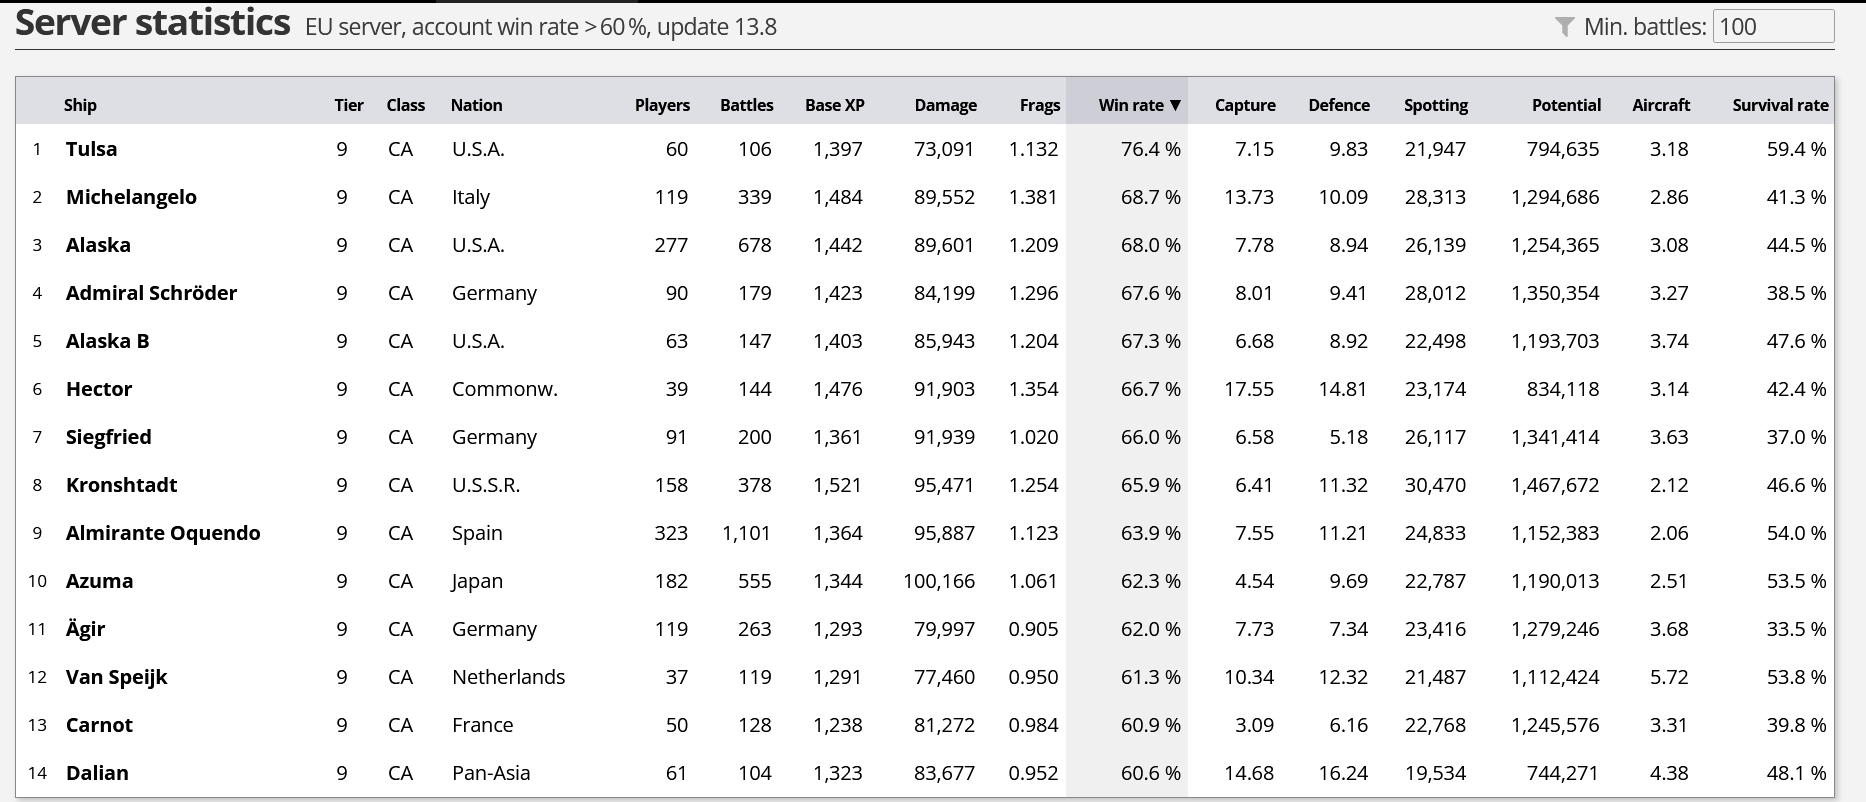
Task: Select Netherlands nation cell
Action: click(x=508, y=677)
